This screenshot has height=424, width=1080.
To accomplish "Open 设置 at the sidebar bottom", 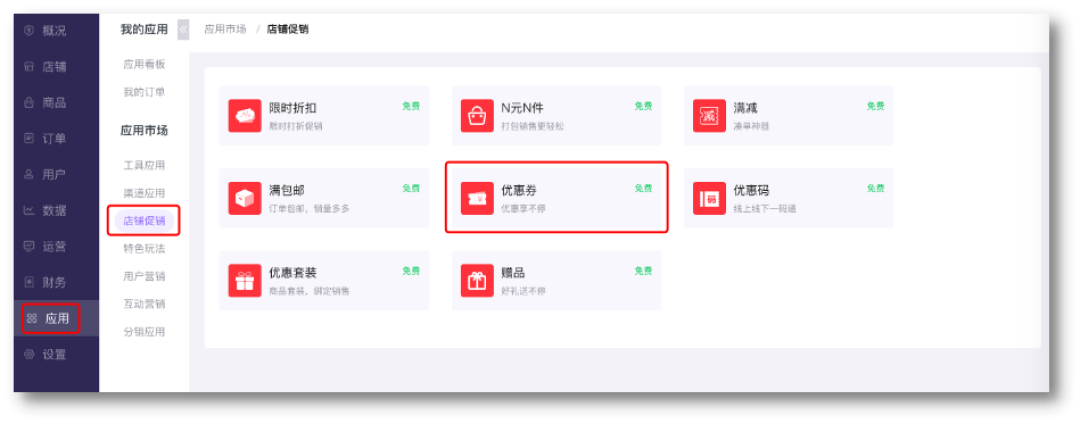I will [x=45, y=354].
